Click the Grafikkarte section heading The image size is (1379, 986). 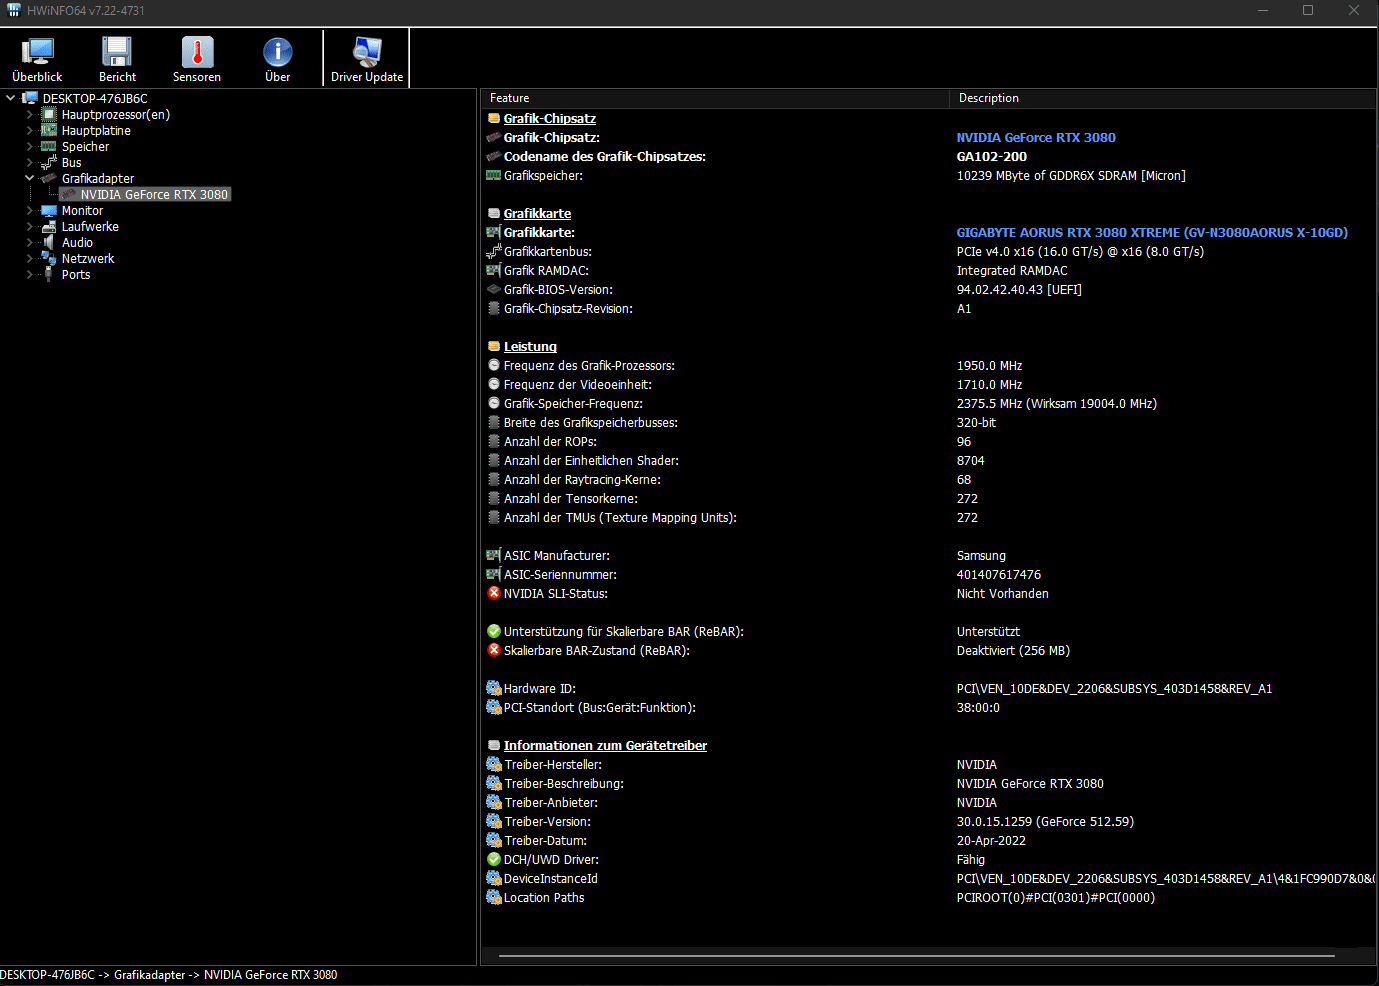(537, 214)
